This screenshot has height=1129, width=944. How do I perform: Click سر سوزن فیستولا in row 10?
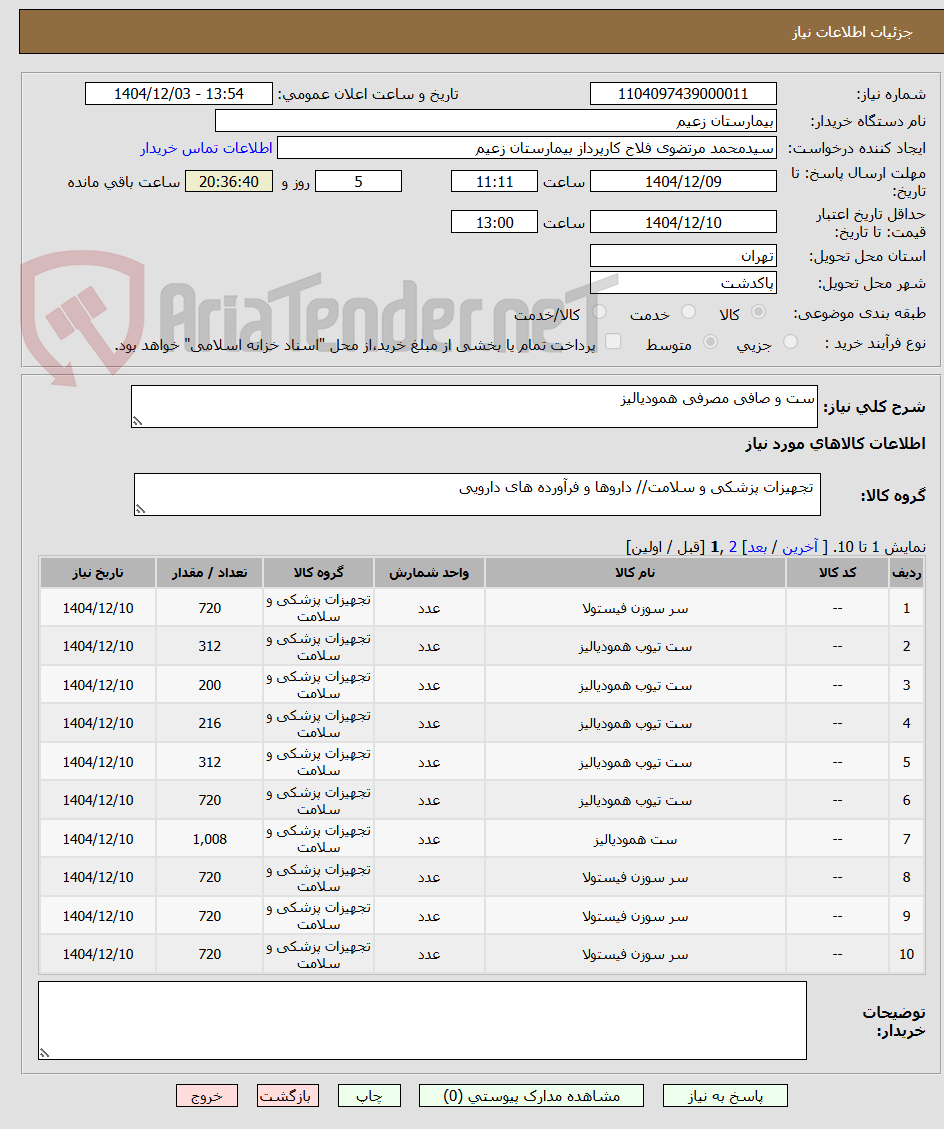(x=635, y=955)
